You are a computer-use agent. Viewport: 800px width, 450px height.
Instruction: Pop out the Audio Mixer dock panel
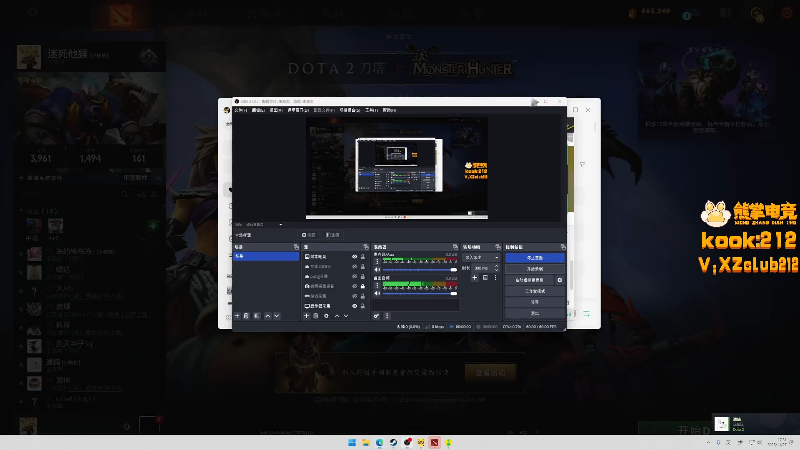pyautogui.click(x=456, y=247)
